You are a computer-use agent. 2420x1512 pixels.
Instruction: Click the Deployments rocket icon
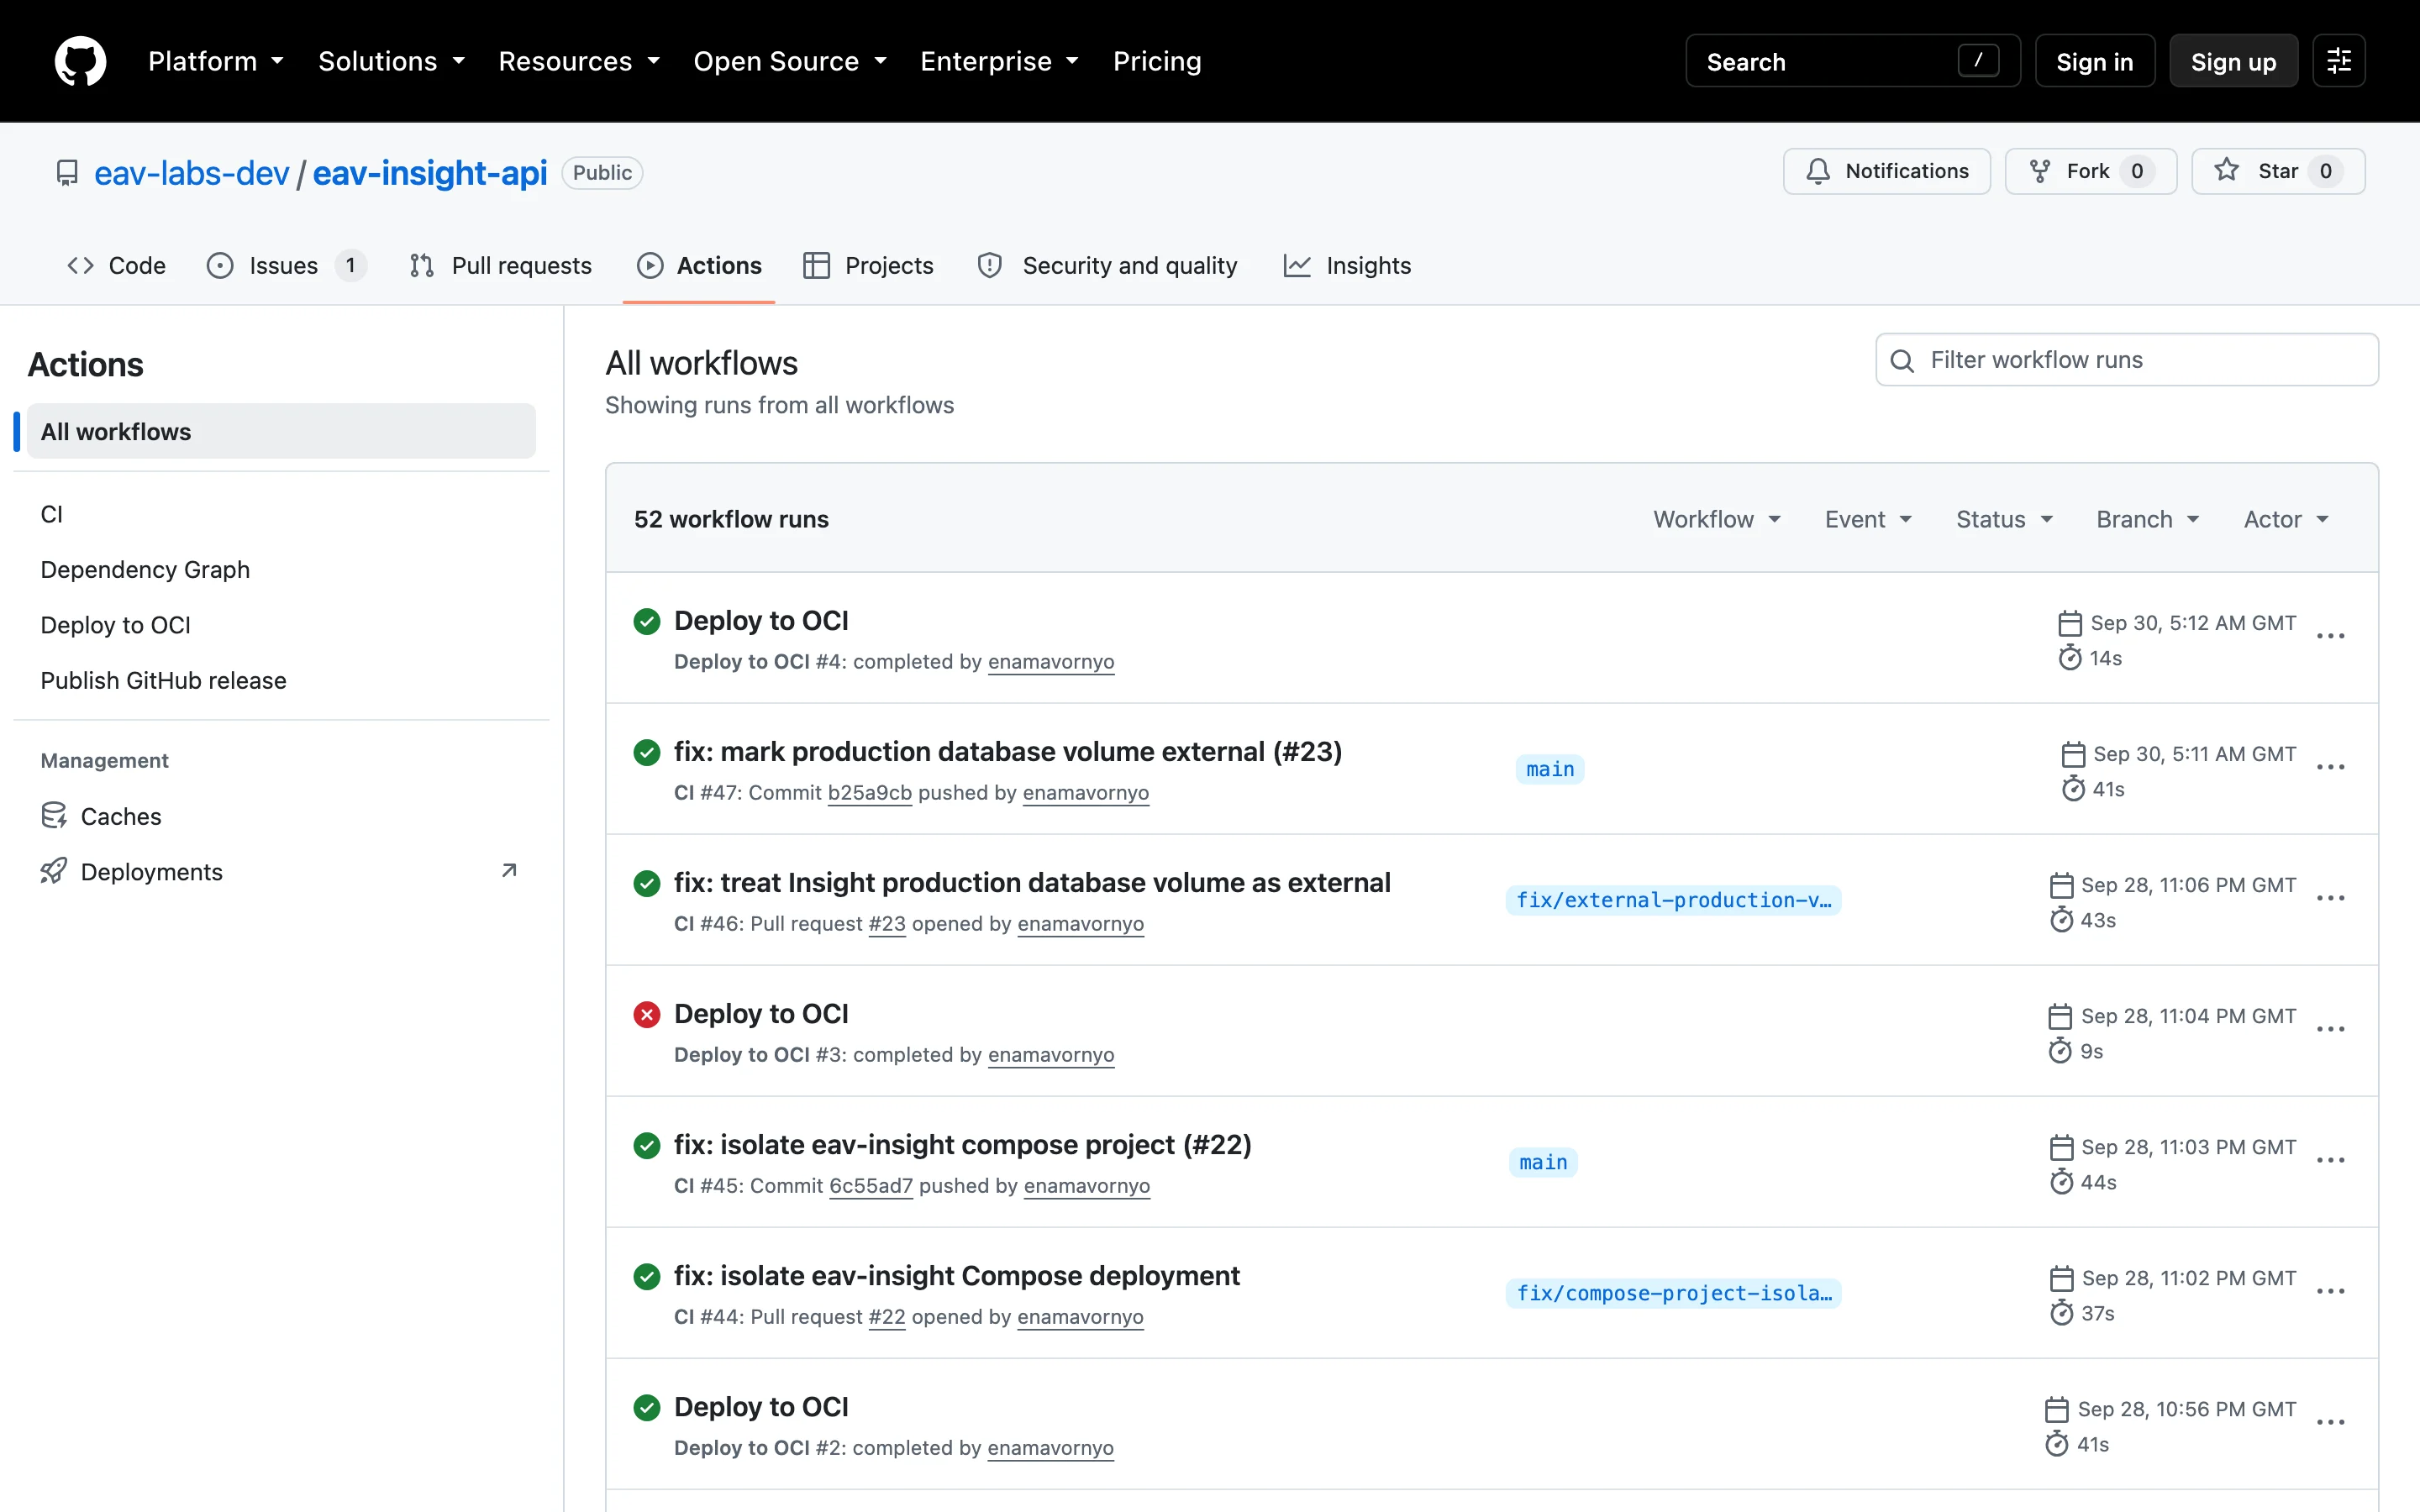click(54, 871)
